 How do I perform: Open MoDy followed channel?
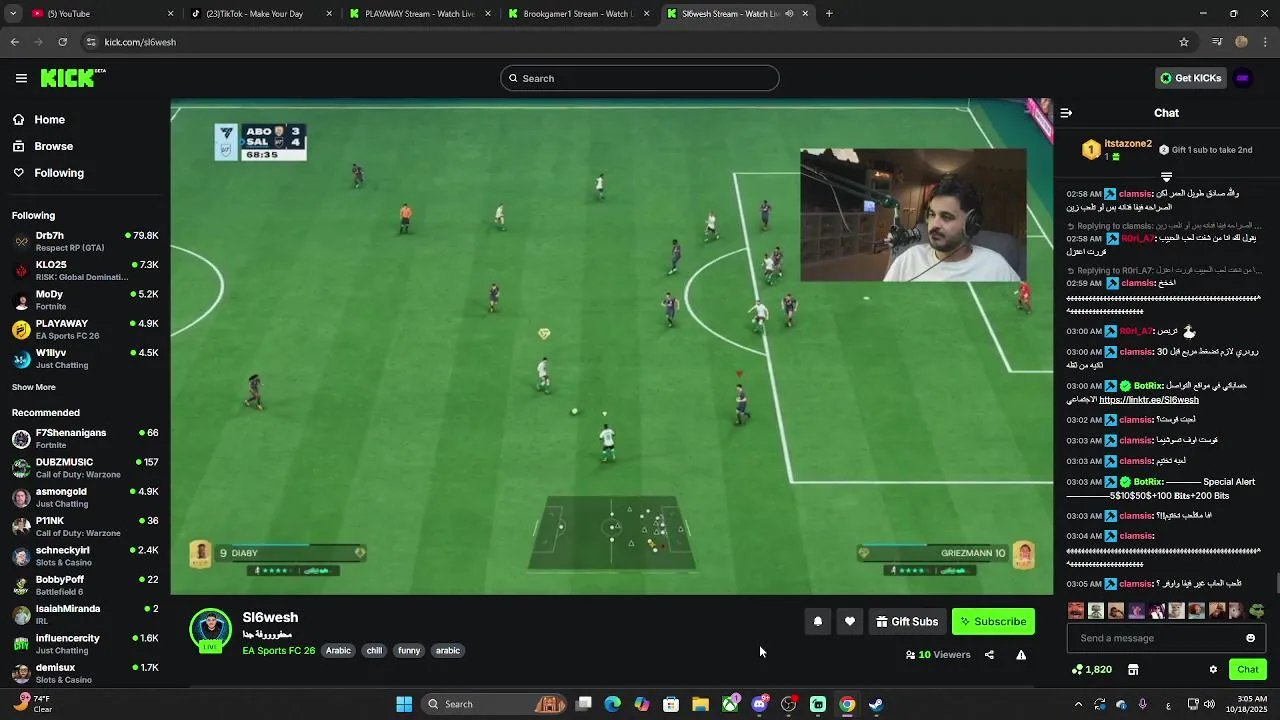[x=85, y=300]
